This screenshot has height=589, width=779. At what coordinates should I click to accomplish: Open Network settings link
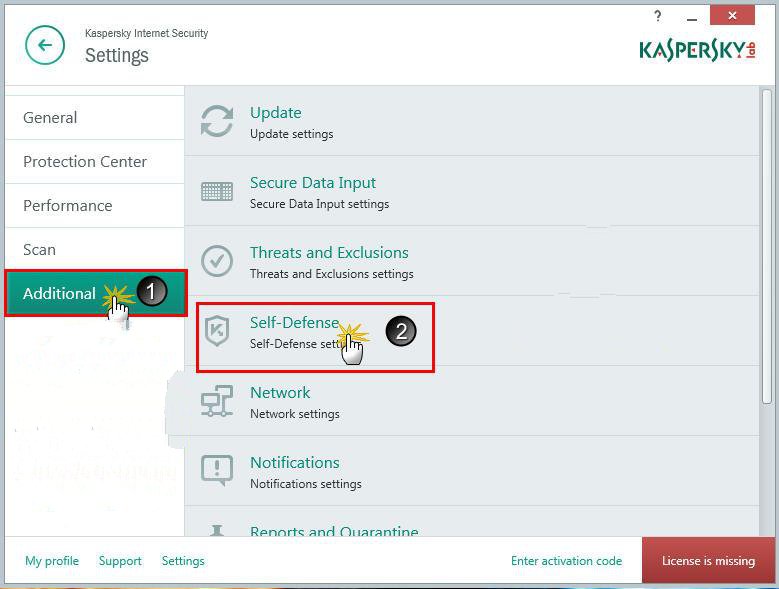[280, 393]
